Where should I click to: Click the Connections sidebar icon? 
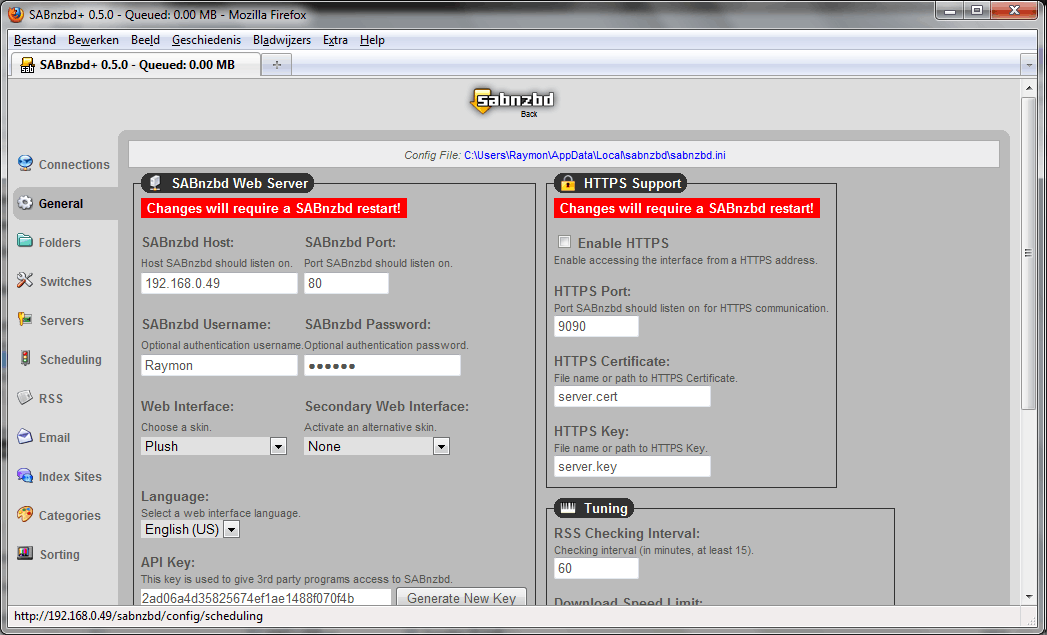25,164
